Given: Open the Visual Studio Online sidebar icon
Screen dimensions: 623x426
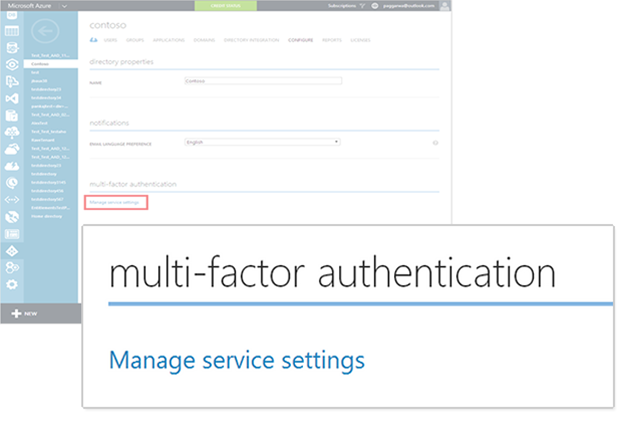Looking at the screenshot, I should pyautogui.click(x=12, y=99).
